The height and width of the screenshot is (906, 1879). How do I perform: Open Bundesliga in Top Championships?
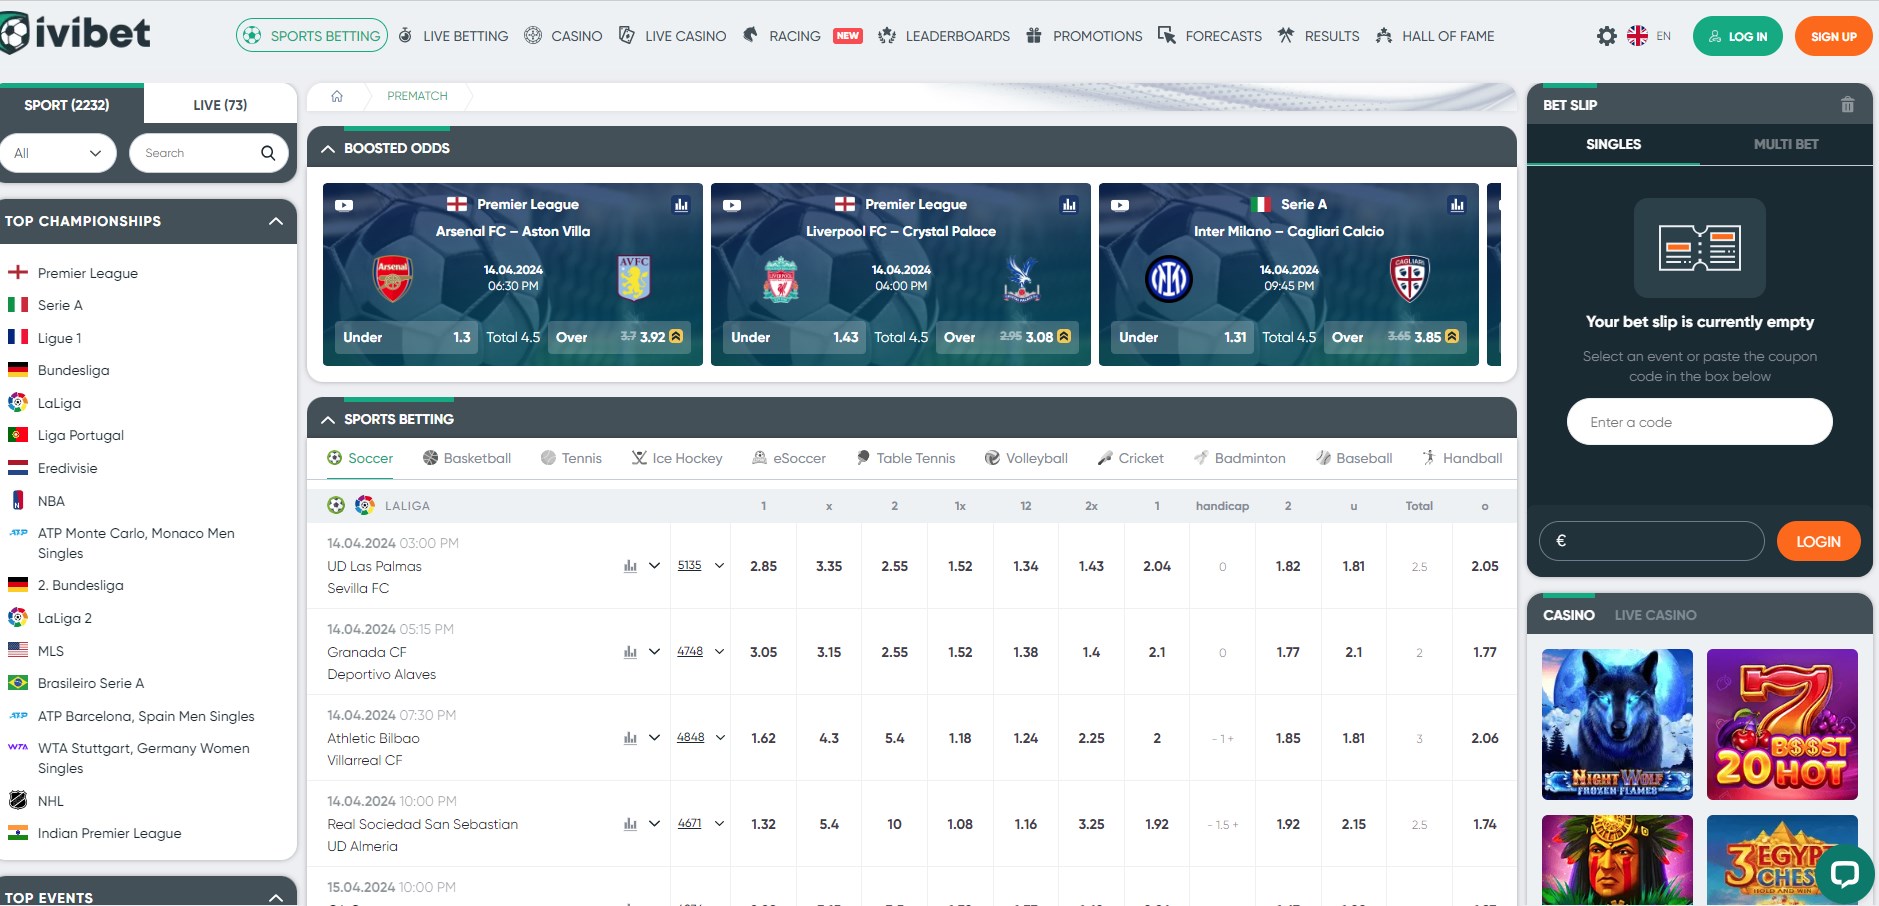(73, 370)
